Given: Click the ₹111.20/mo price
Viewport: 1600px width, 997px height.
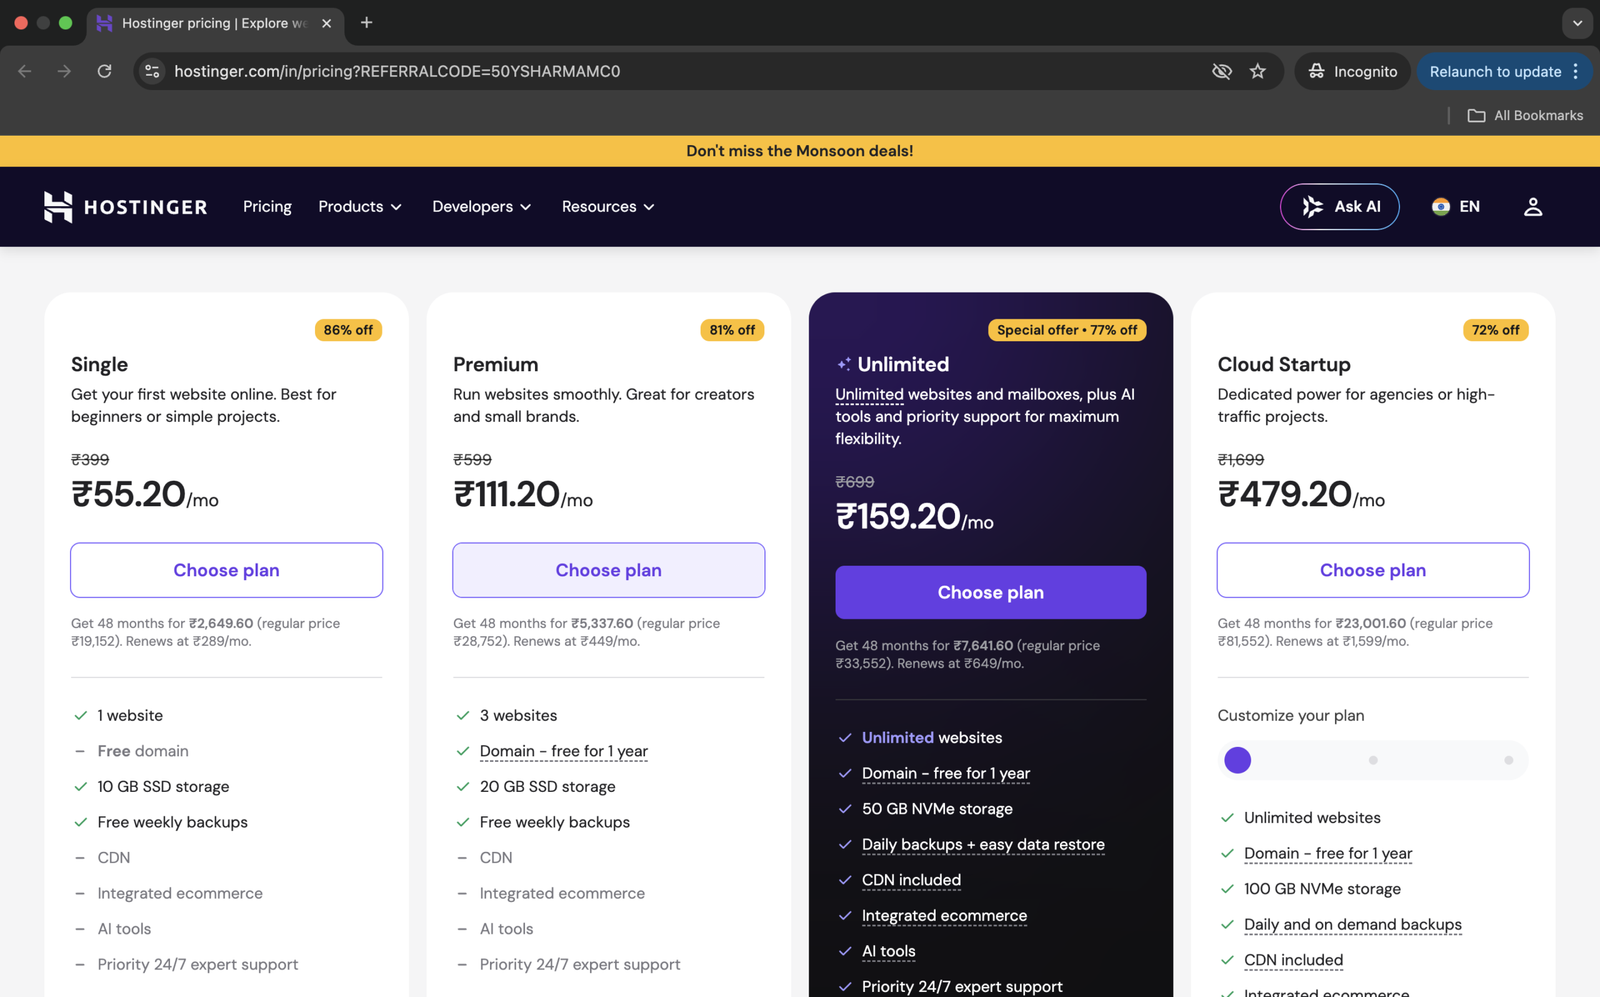Looking at the screenshot, I should point(523,494).
